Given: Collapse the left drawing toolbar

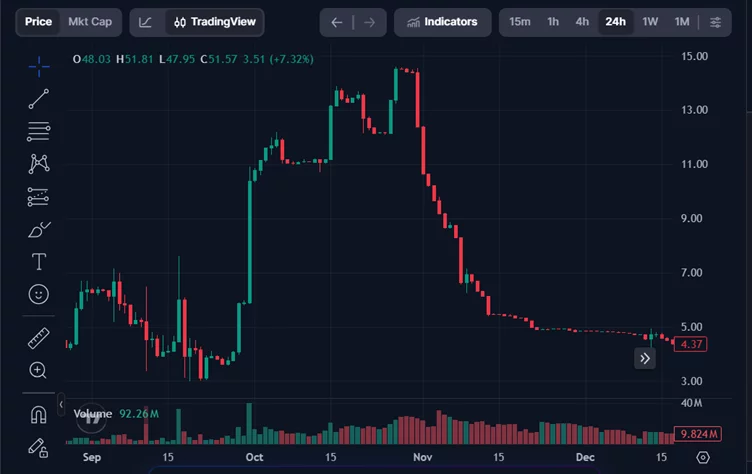Looking at the screenshot, I should (61, 405).
